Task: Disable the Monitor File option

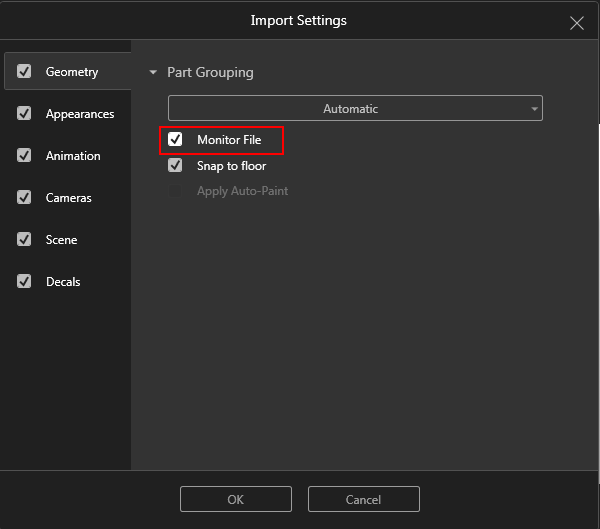Action: pos(175,139)
